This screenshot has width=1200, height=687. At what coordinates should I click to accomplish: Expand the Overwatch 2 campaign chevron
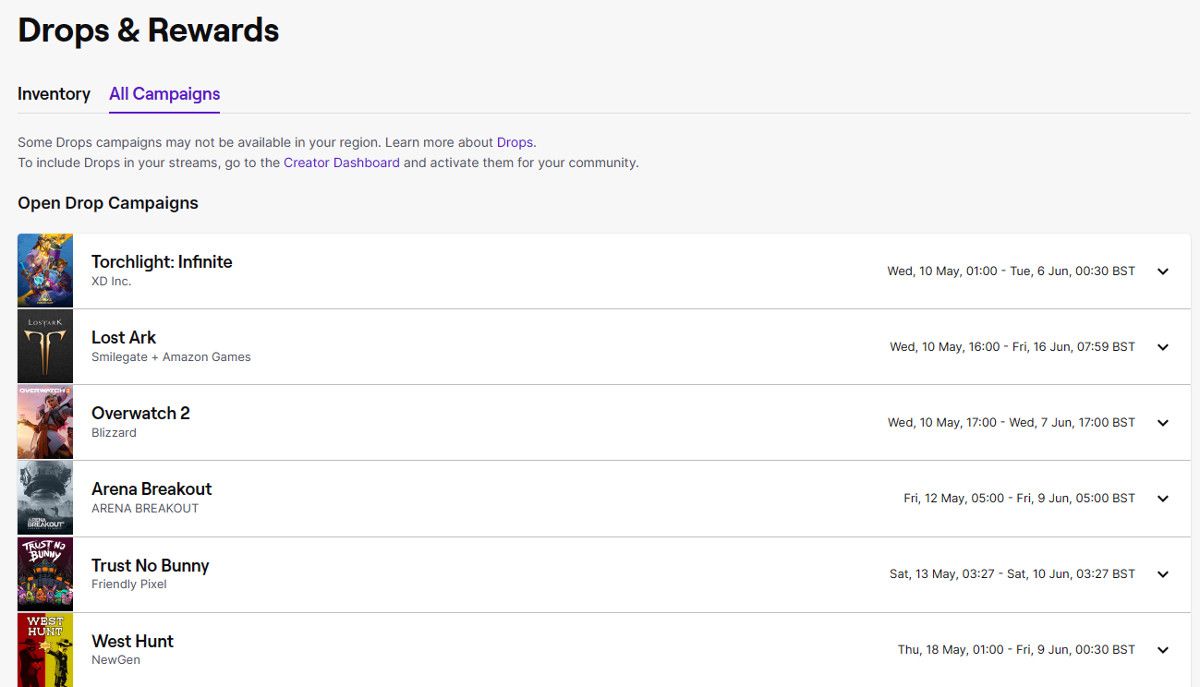coord(1163,423)
